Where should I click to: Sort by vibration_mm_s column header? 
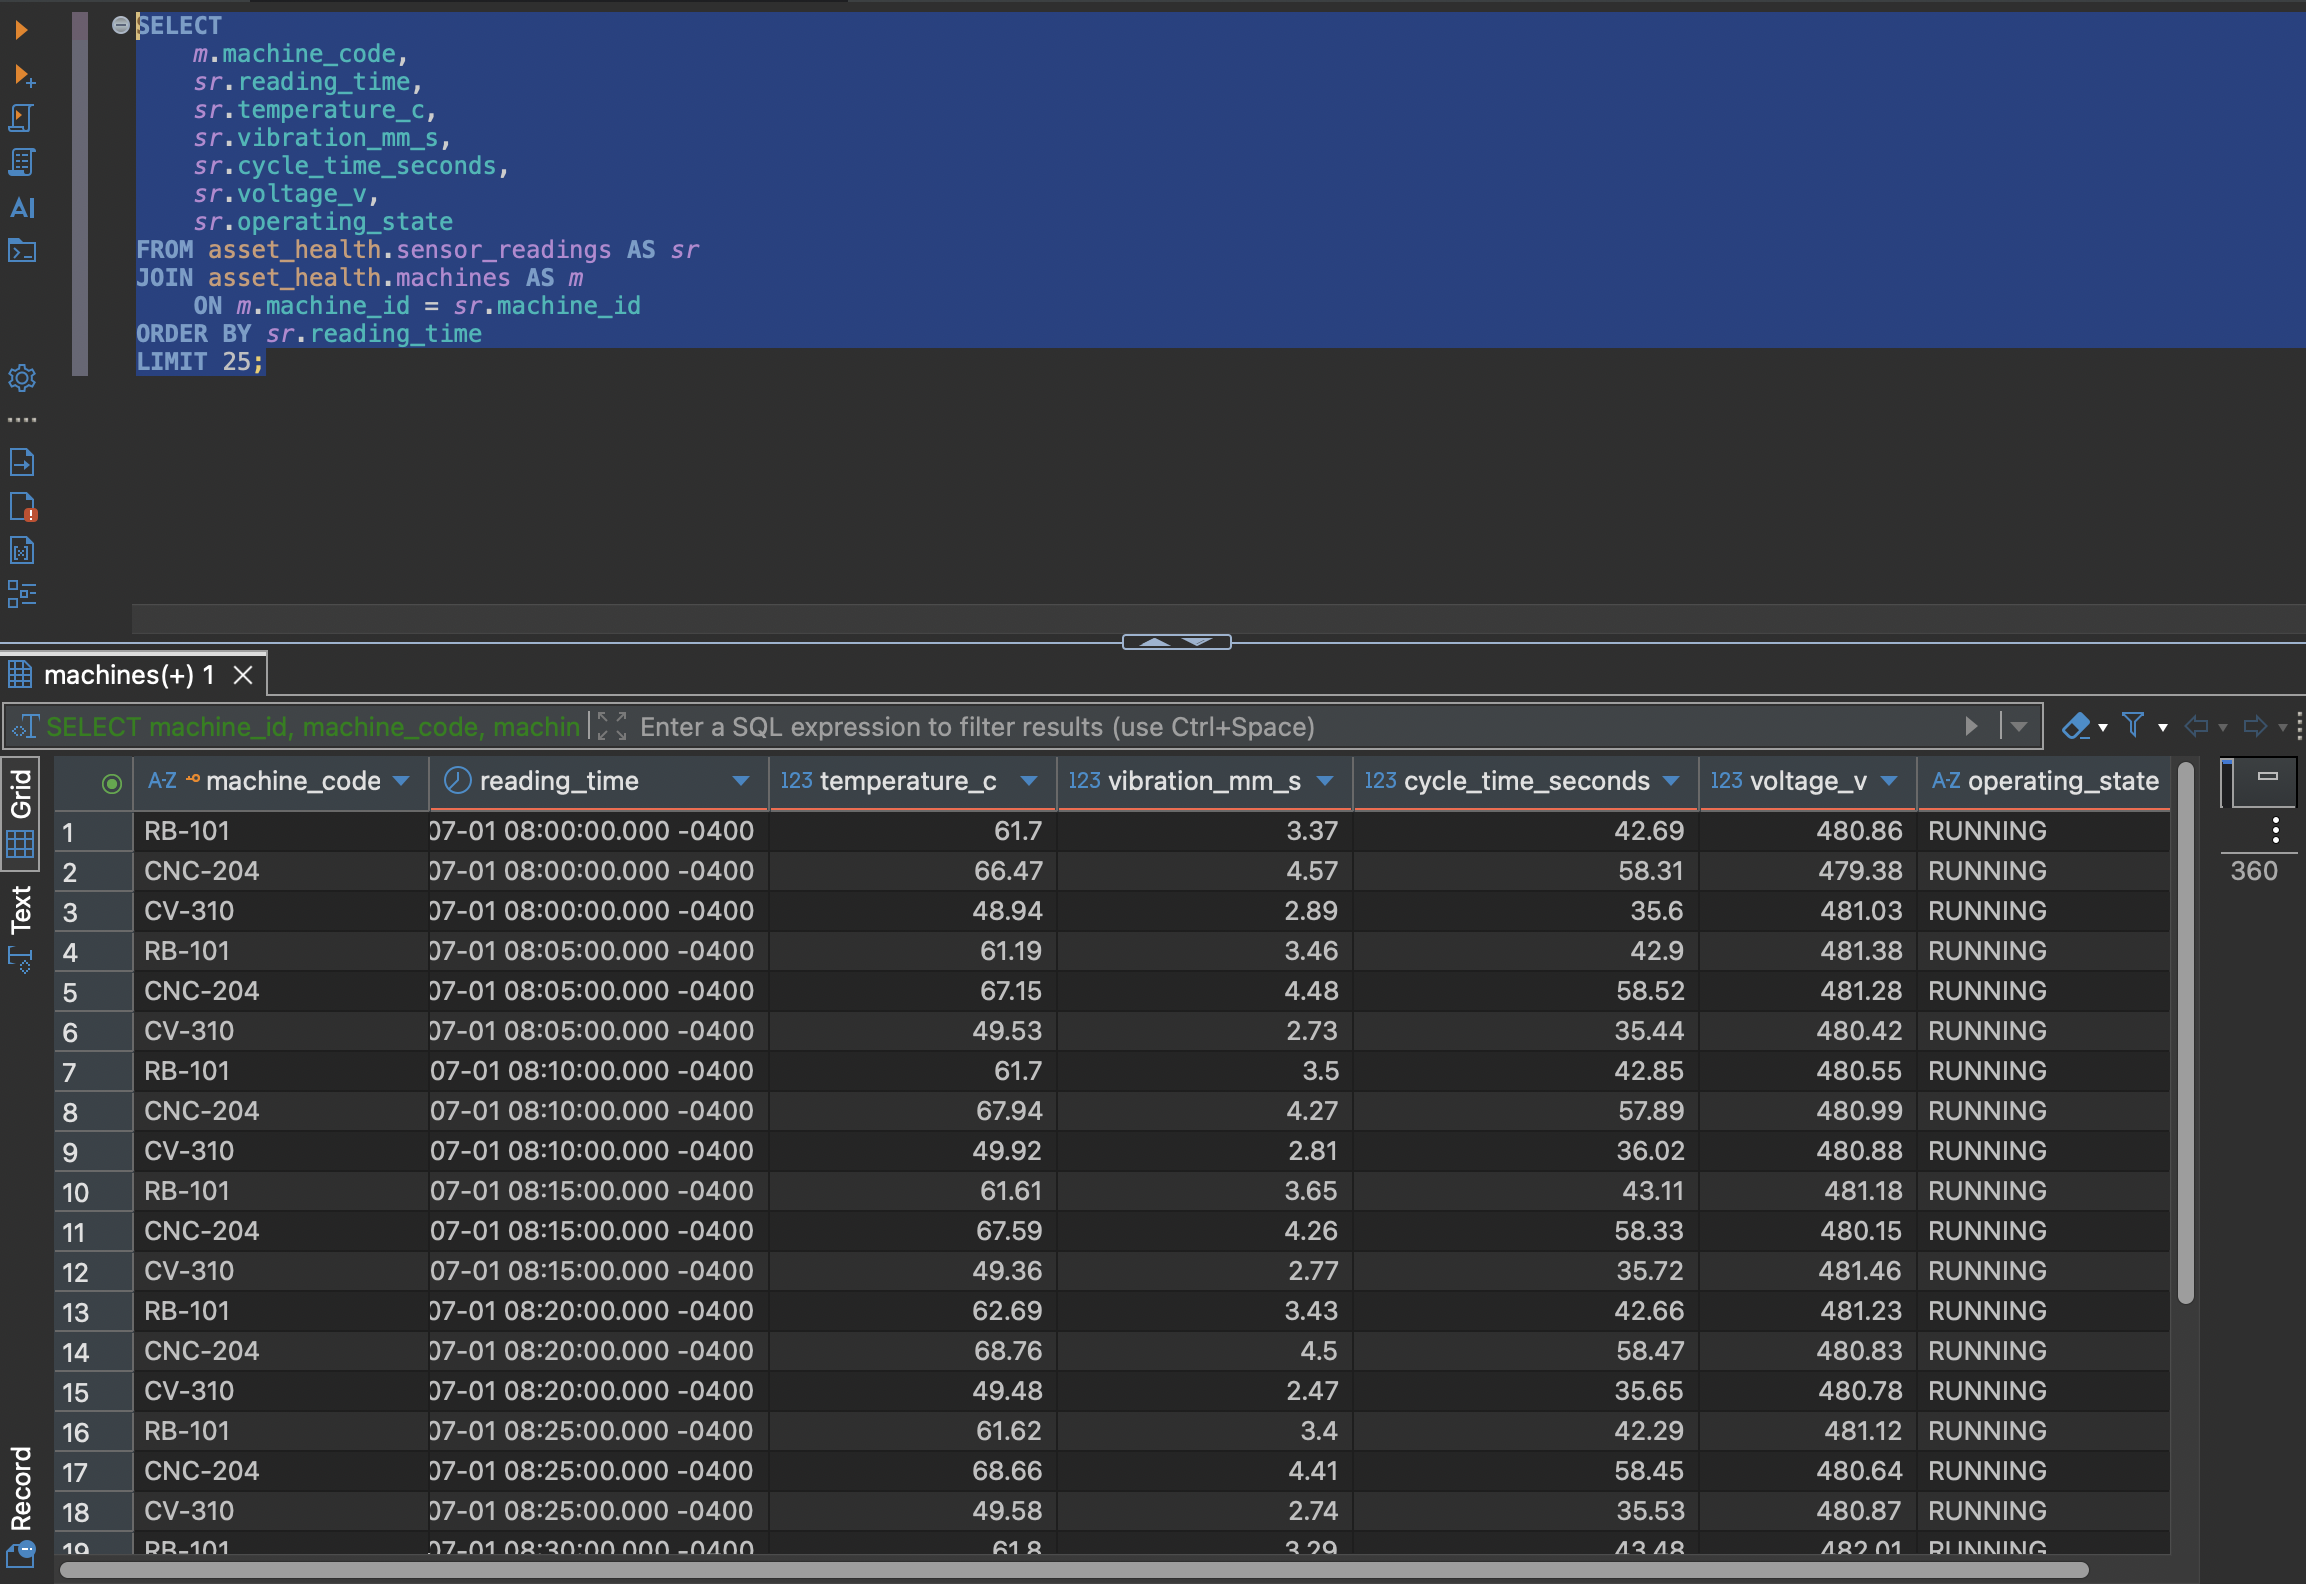(1205, 781)
